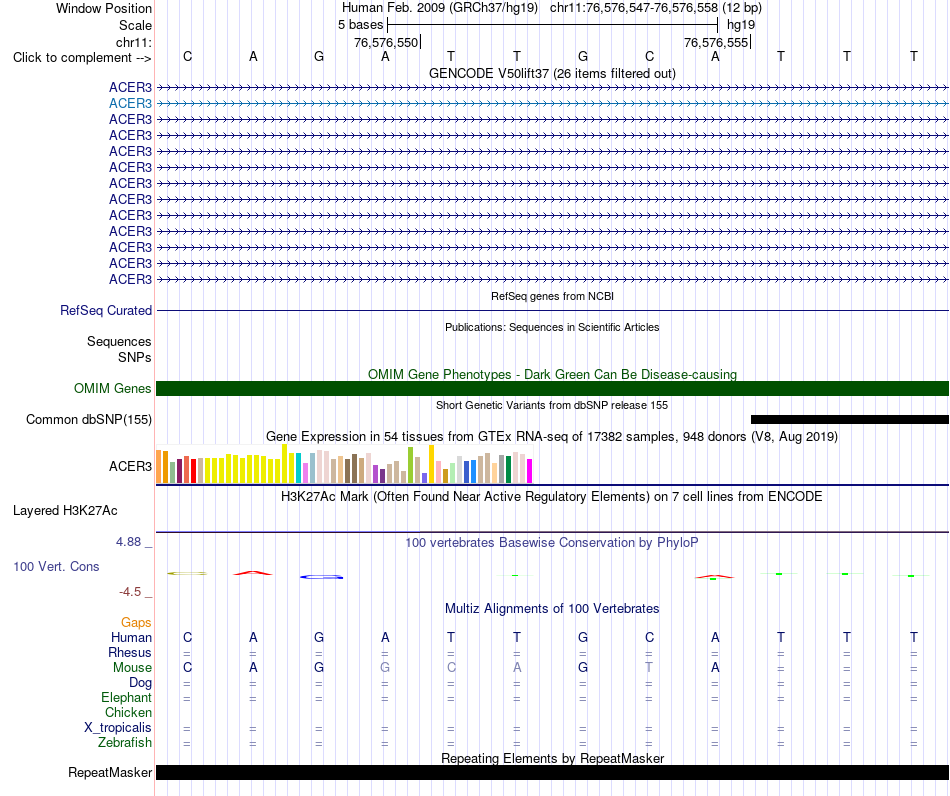This screenshot has width=950, height=796.
Task: Click the 'Sequences' publications sub-track label
Action: coord(119,342)
